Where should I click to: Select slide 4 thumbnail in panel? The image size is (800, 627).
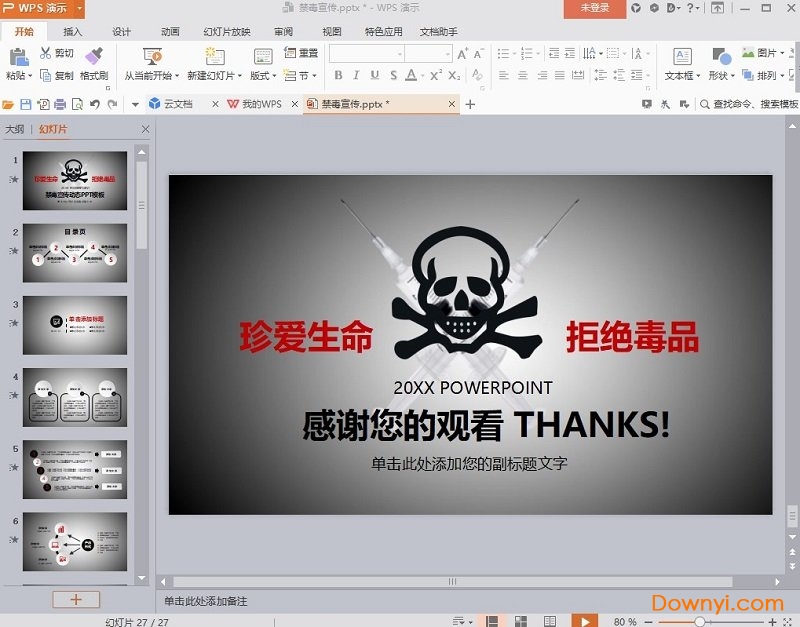point(75,397)
